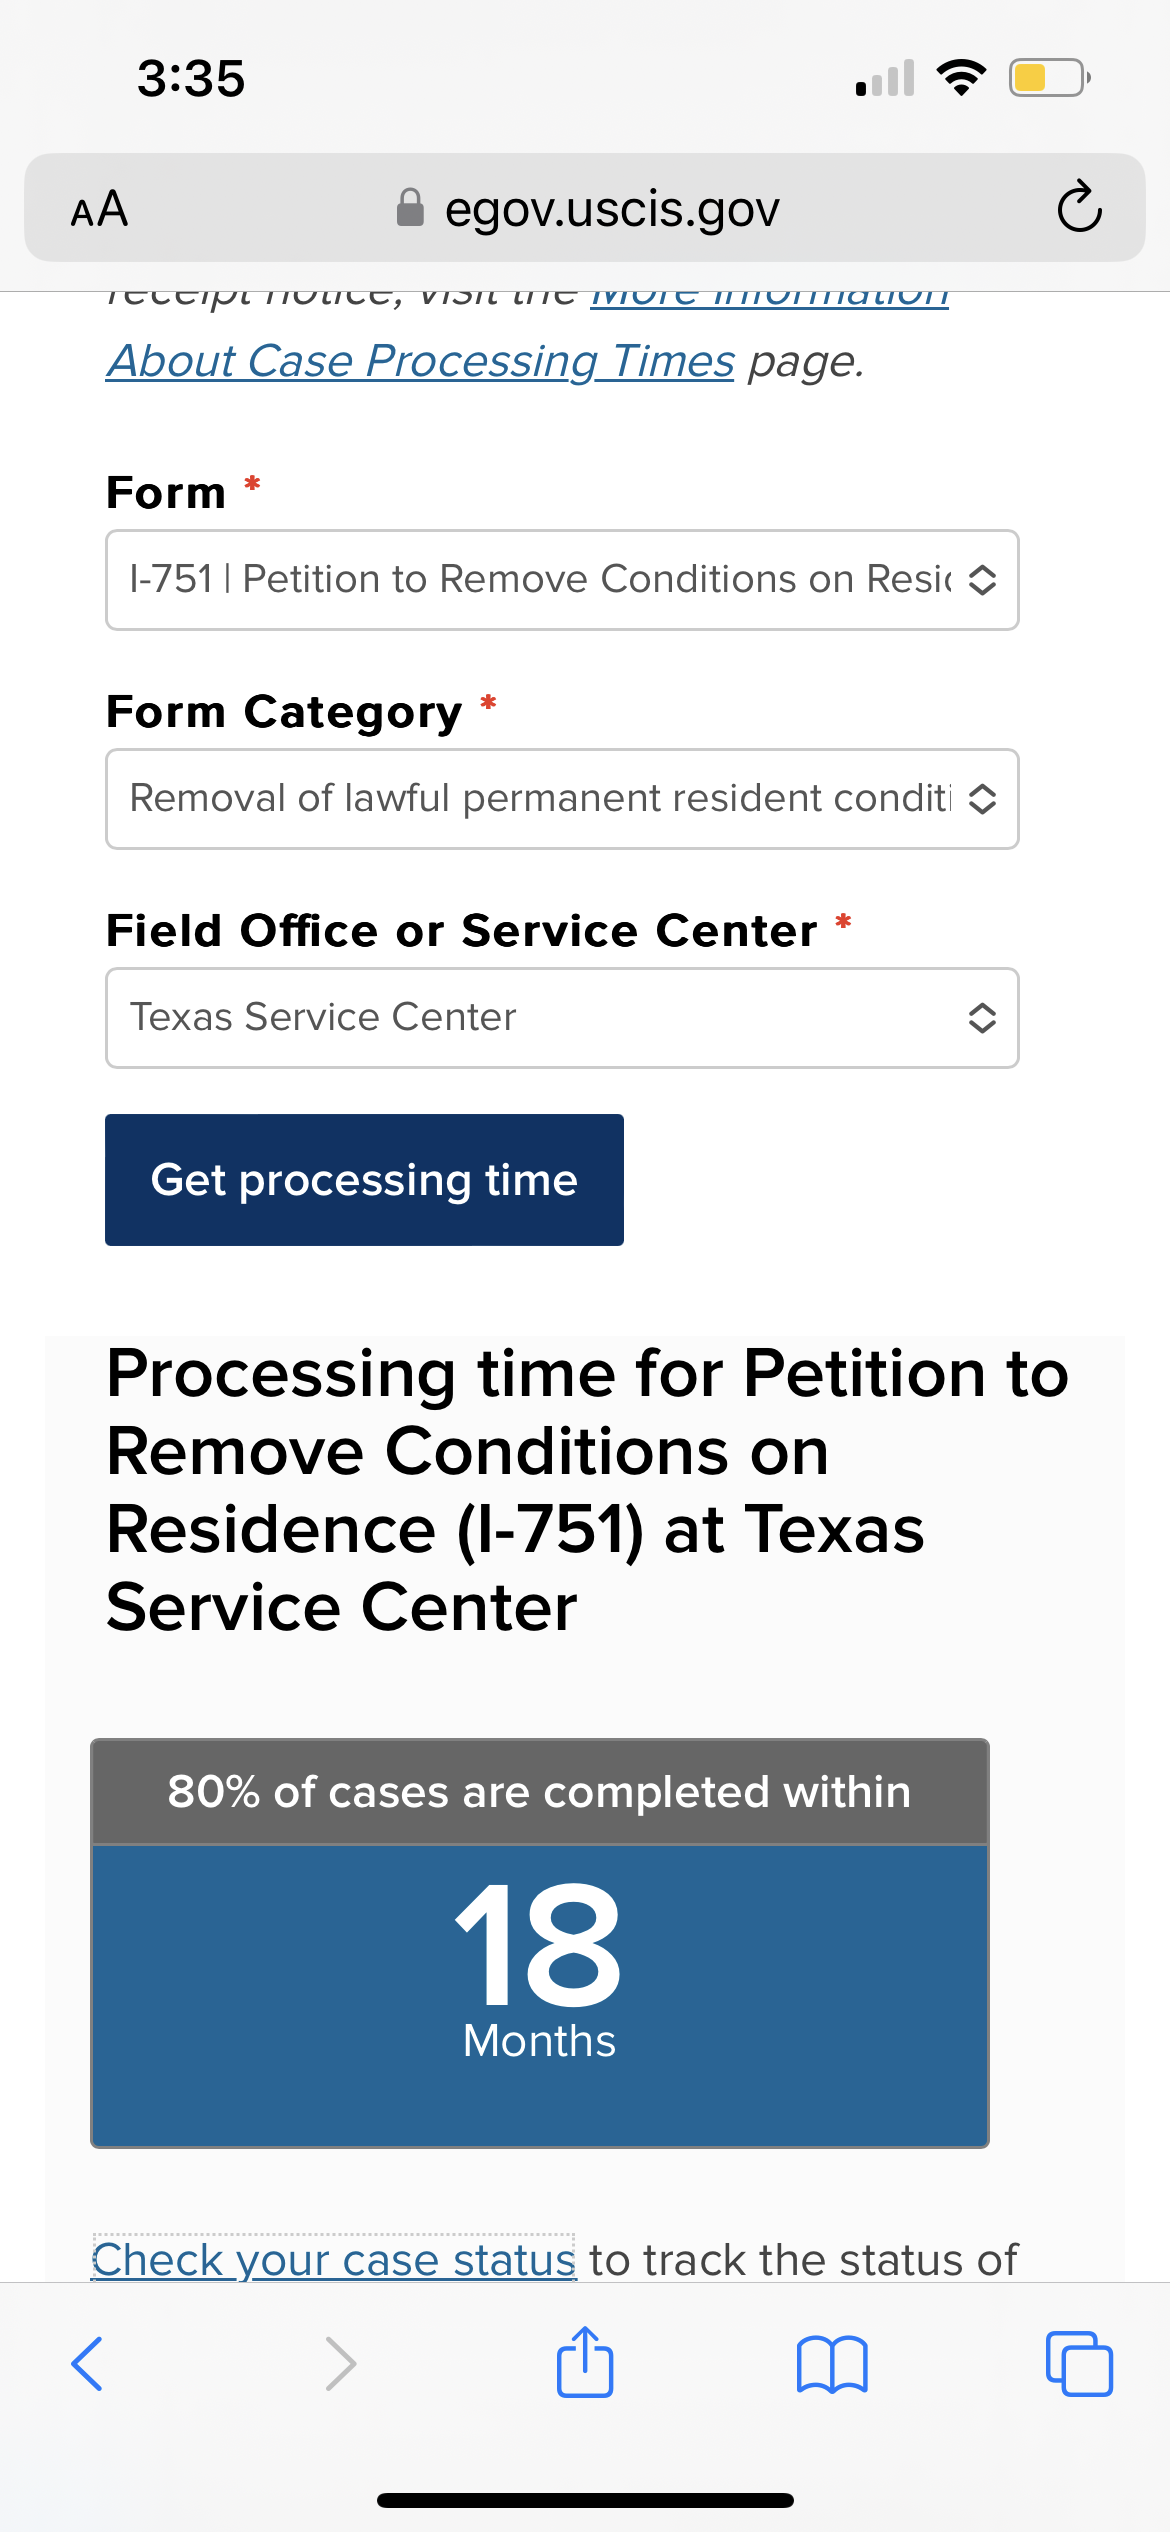Open the Form dropdown showing I-751
1170x2532 pixels.
coord(562,580)
